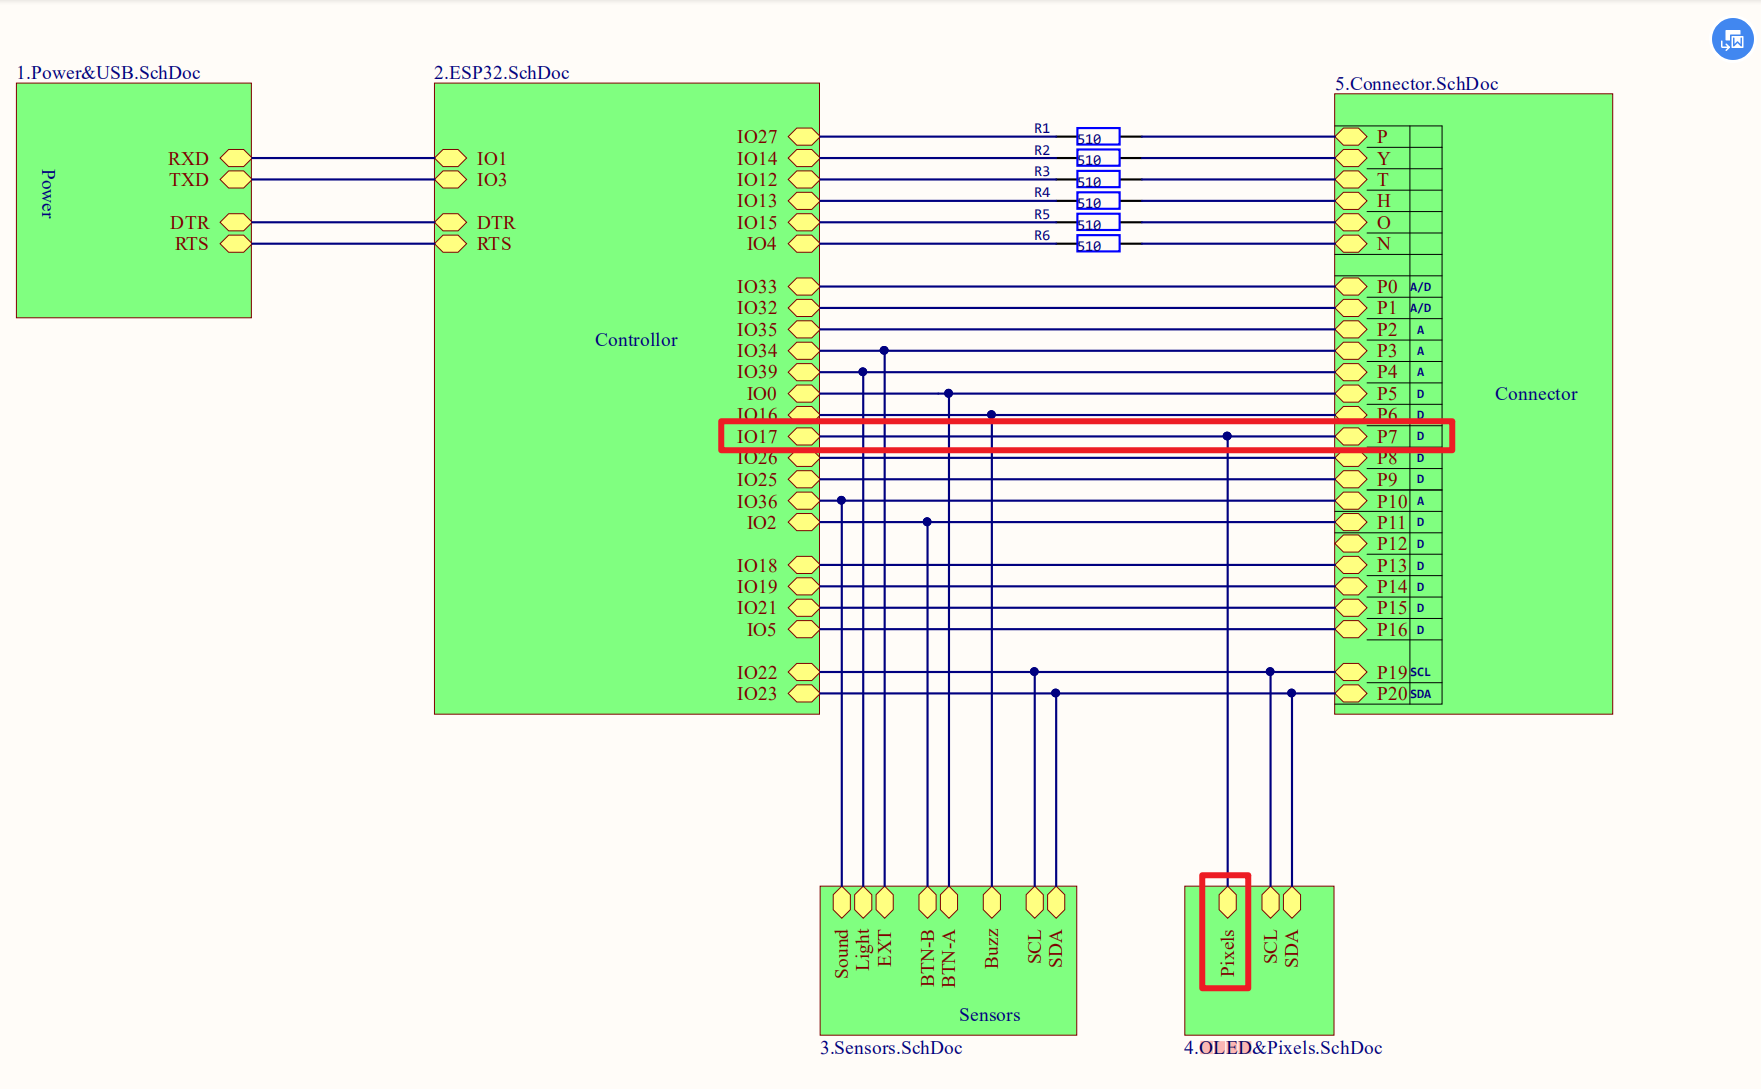Select the N connector port symbol
Screen dimensions: 1761x1089
[1351, 243]
